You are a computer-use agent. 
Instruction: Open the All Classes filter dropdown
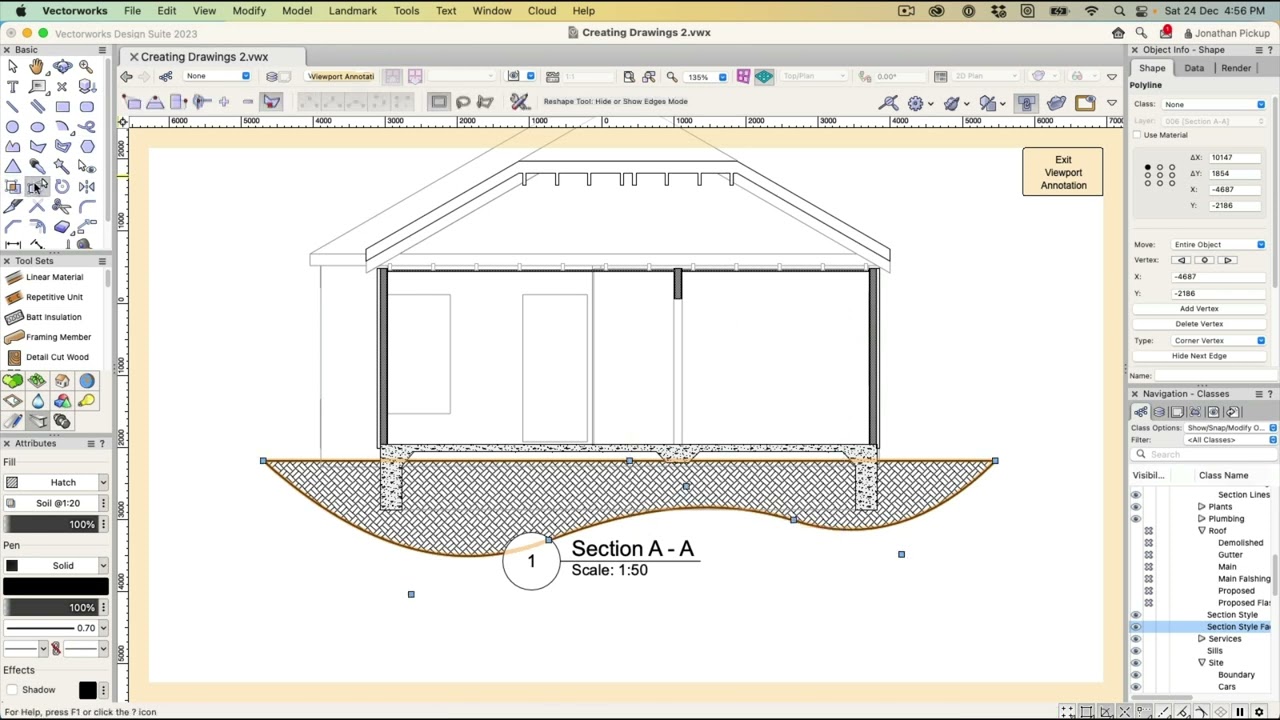[1231, 440]
